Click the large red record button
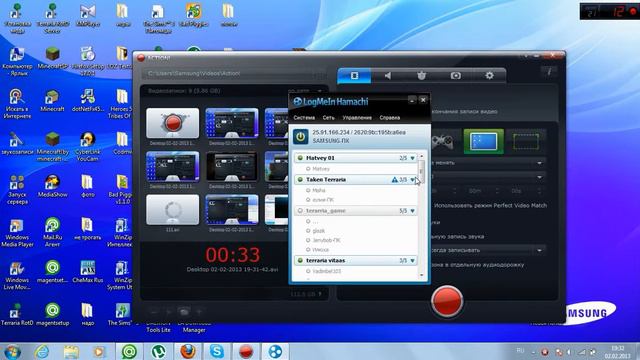 (x=447, y=301)
